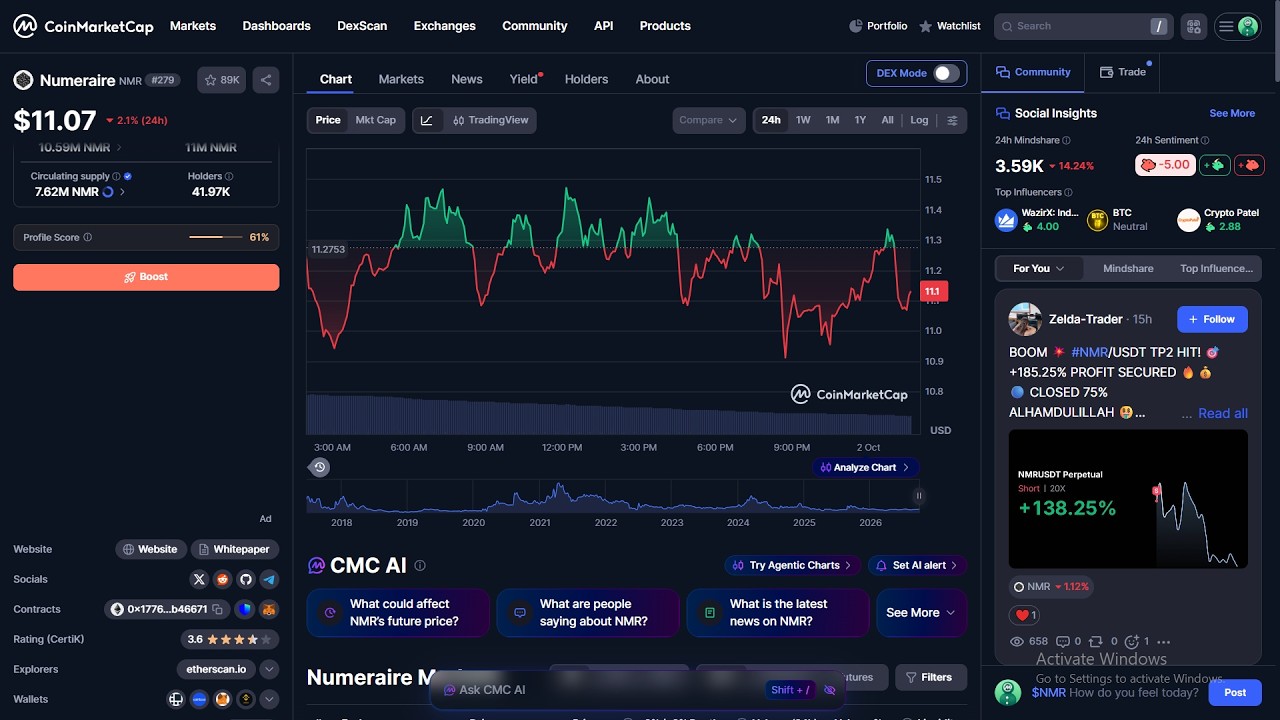Screen dimensions: 1280x720
Task: Add contract to MetaMask via fox icon
Action: (x=269, y=609)
